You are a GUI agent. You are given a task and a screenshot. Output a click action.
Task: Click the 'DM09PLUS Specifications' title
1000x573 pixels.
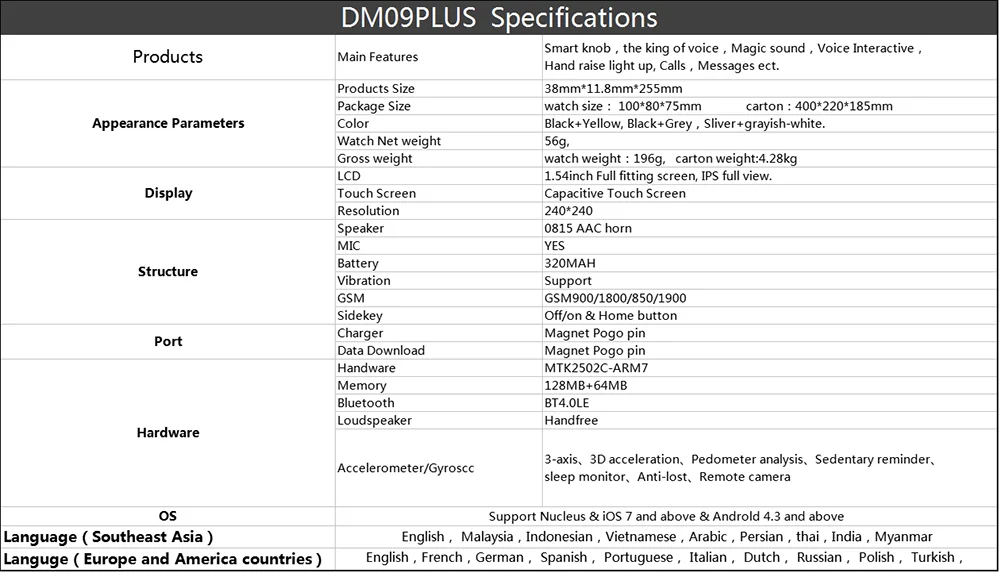click(x=499, y=18)
